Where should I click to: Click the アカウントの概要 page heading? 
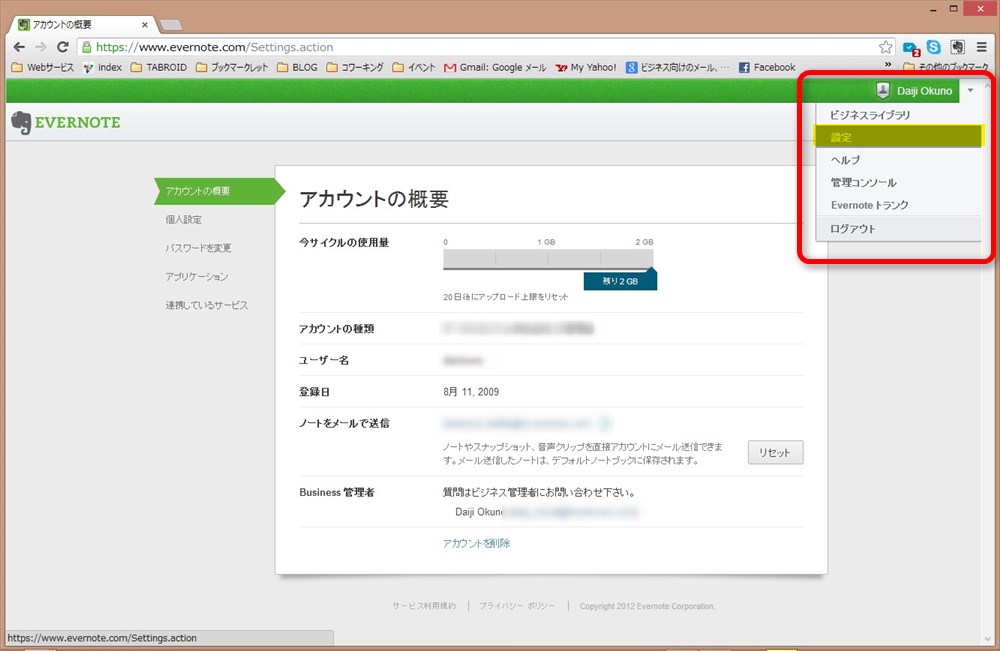coord(374,199)
